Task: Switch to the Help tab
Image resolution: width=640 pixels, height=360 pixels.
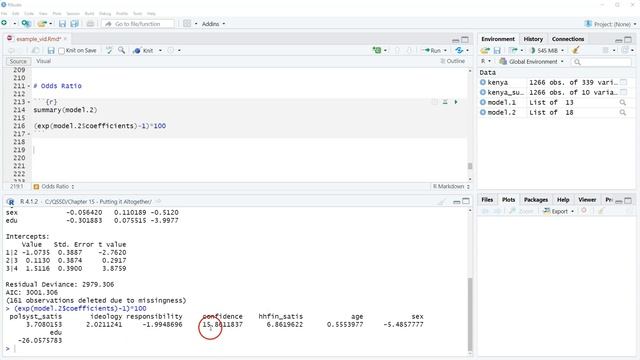Action: [563, 200]
